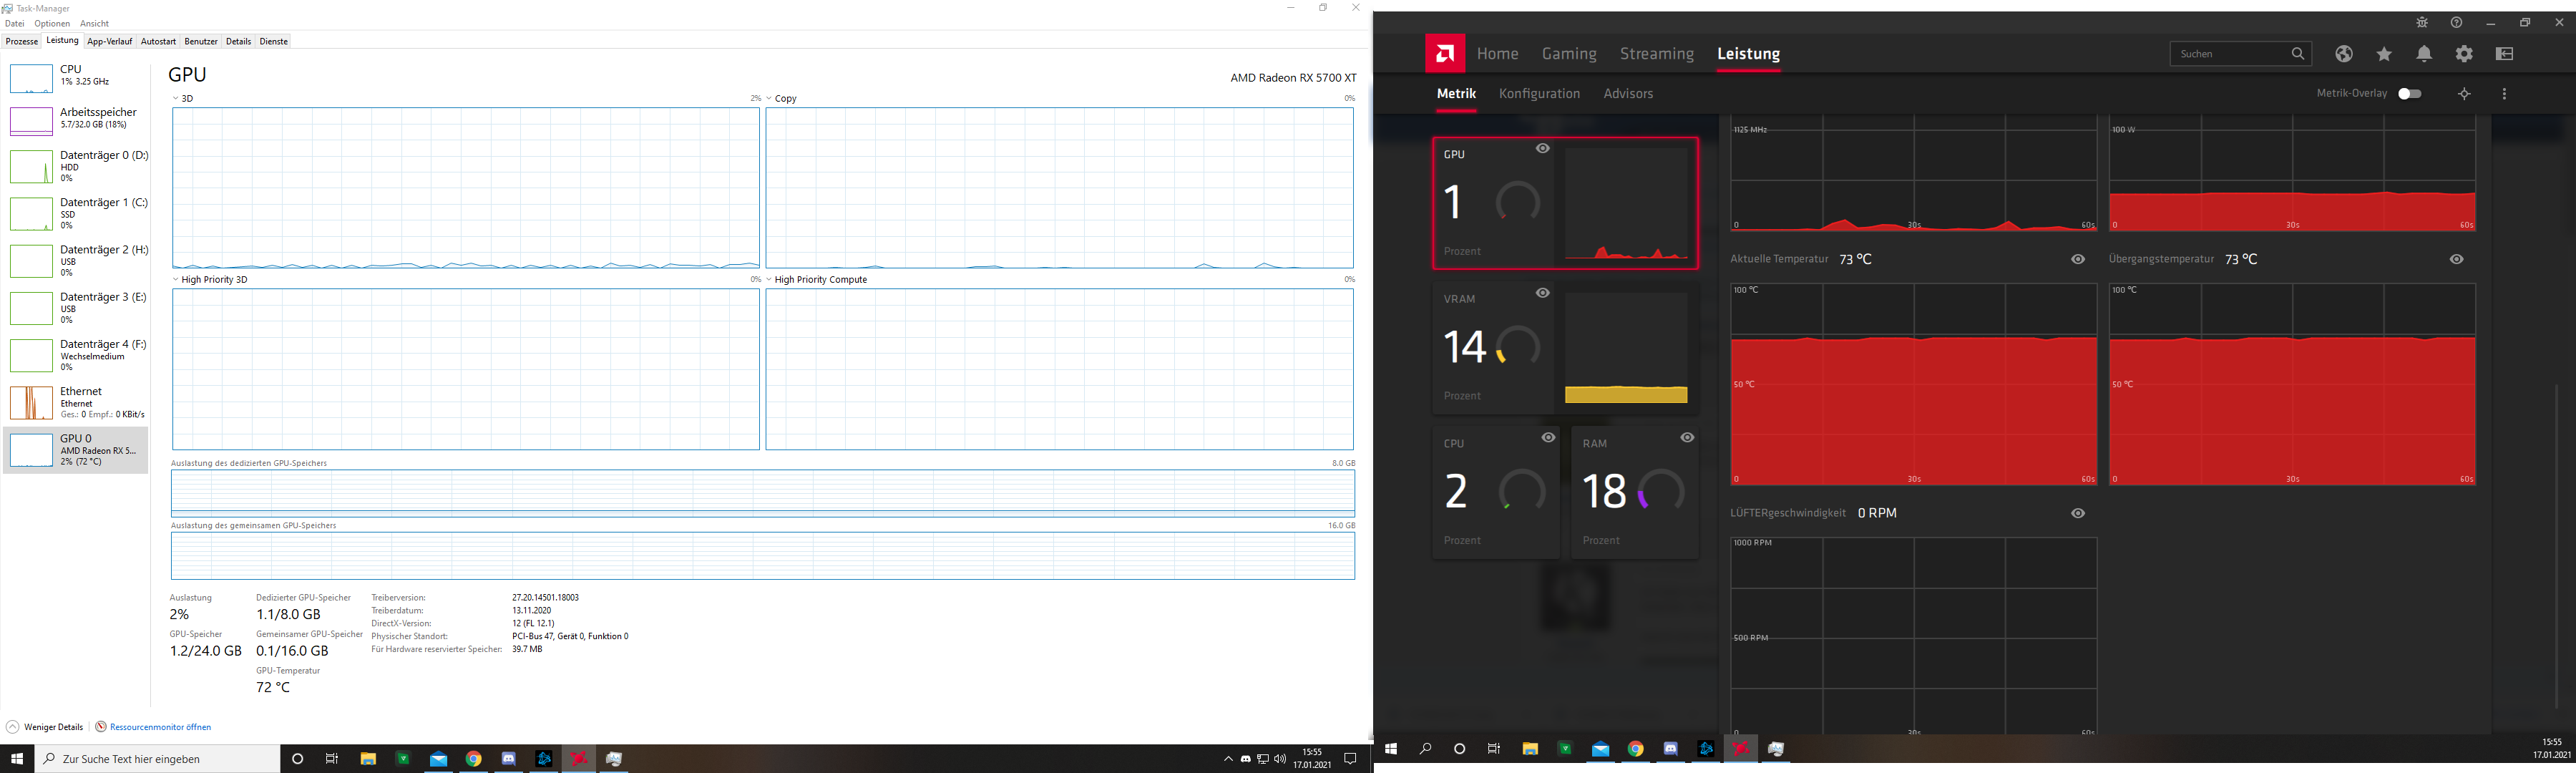
Task: Toggle eye visibility for LÜFTERgeschwindigkeit
Action: pyautogui.click(x=2078, y=513)
